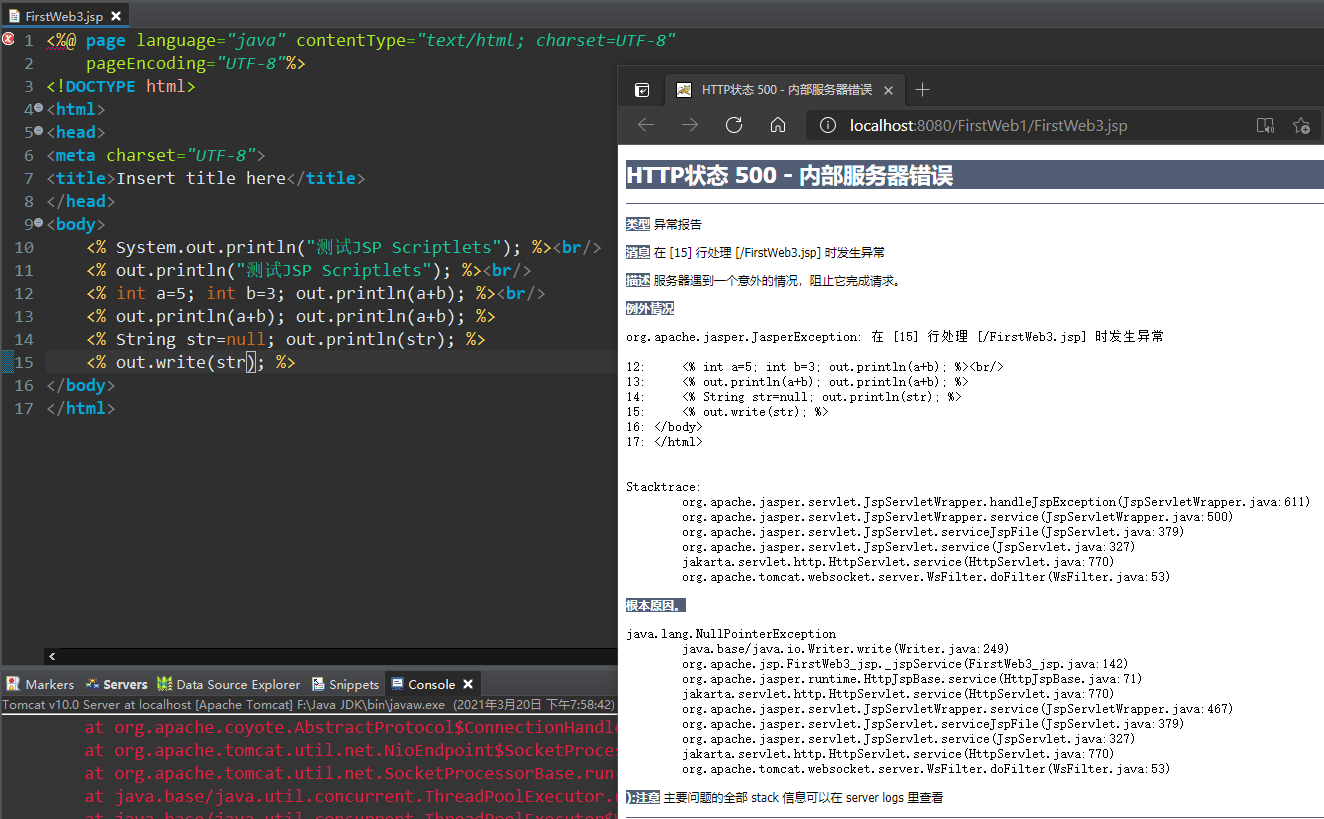Image resolution: width=1324 pixels, height=819 pixels.
Task: Click 'pageEncoding' on line 2
Action: click(145, 63)
